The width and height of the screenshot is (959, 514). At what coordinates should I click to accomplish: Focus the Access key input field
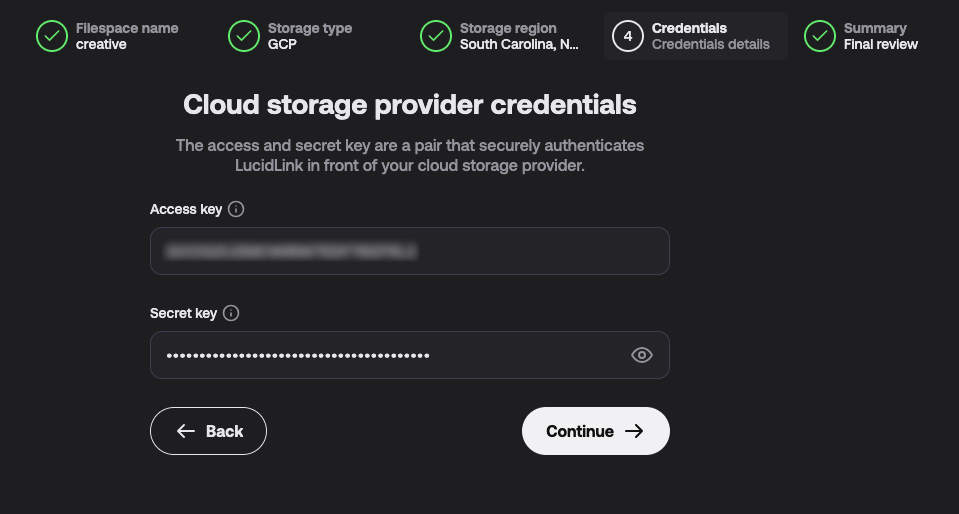[x=410, y=251]
